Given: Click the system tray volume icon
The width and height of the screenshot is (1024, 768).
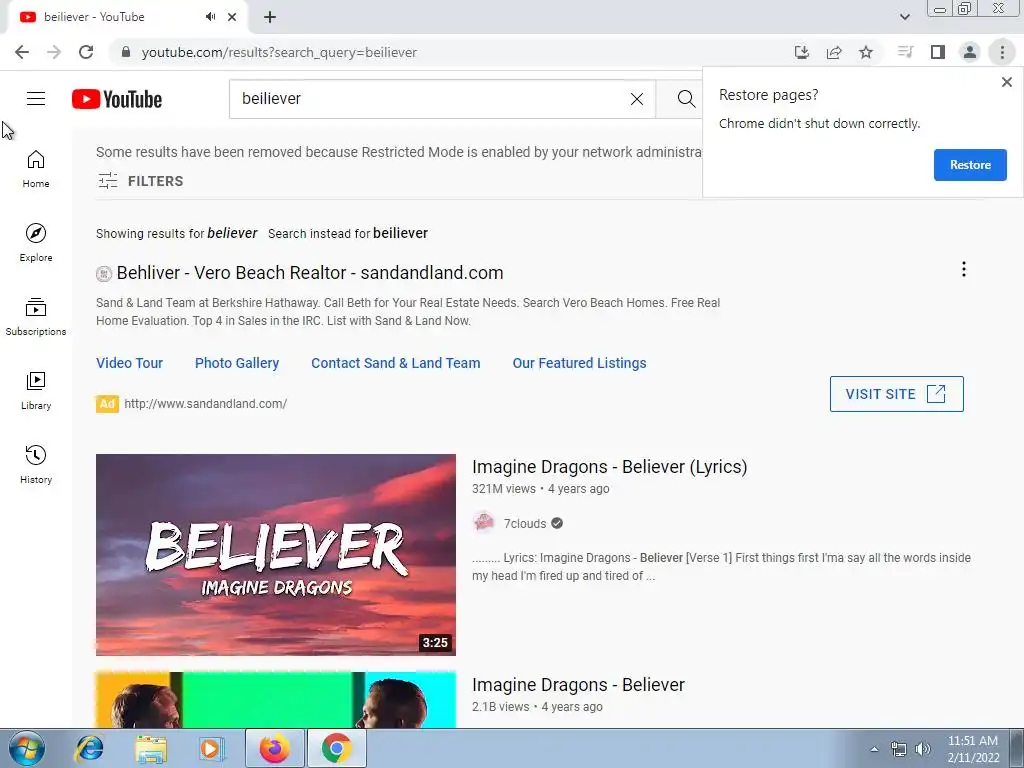Looking at the screenshot, I should pos(922,749).
